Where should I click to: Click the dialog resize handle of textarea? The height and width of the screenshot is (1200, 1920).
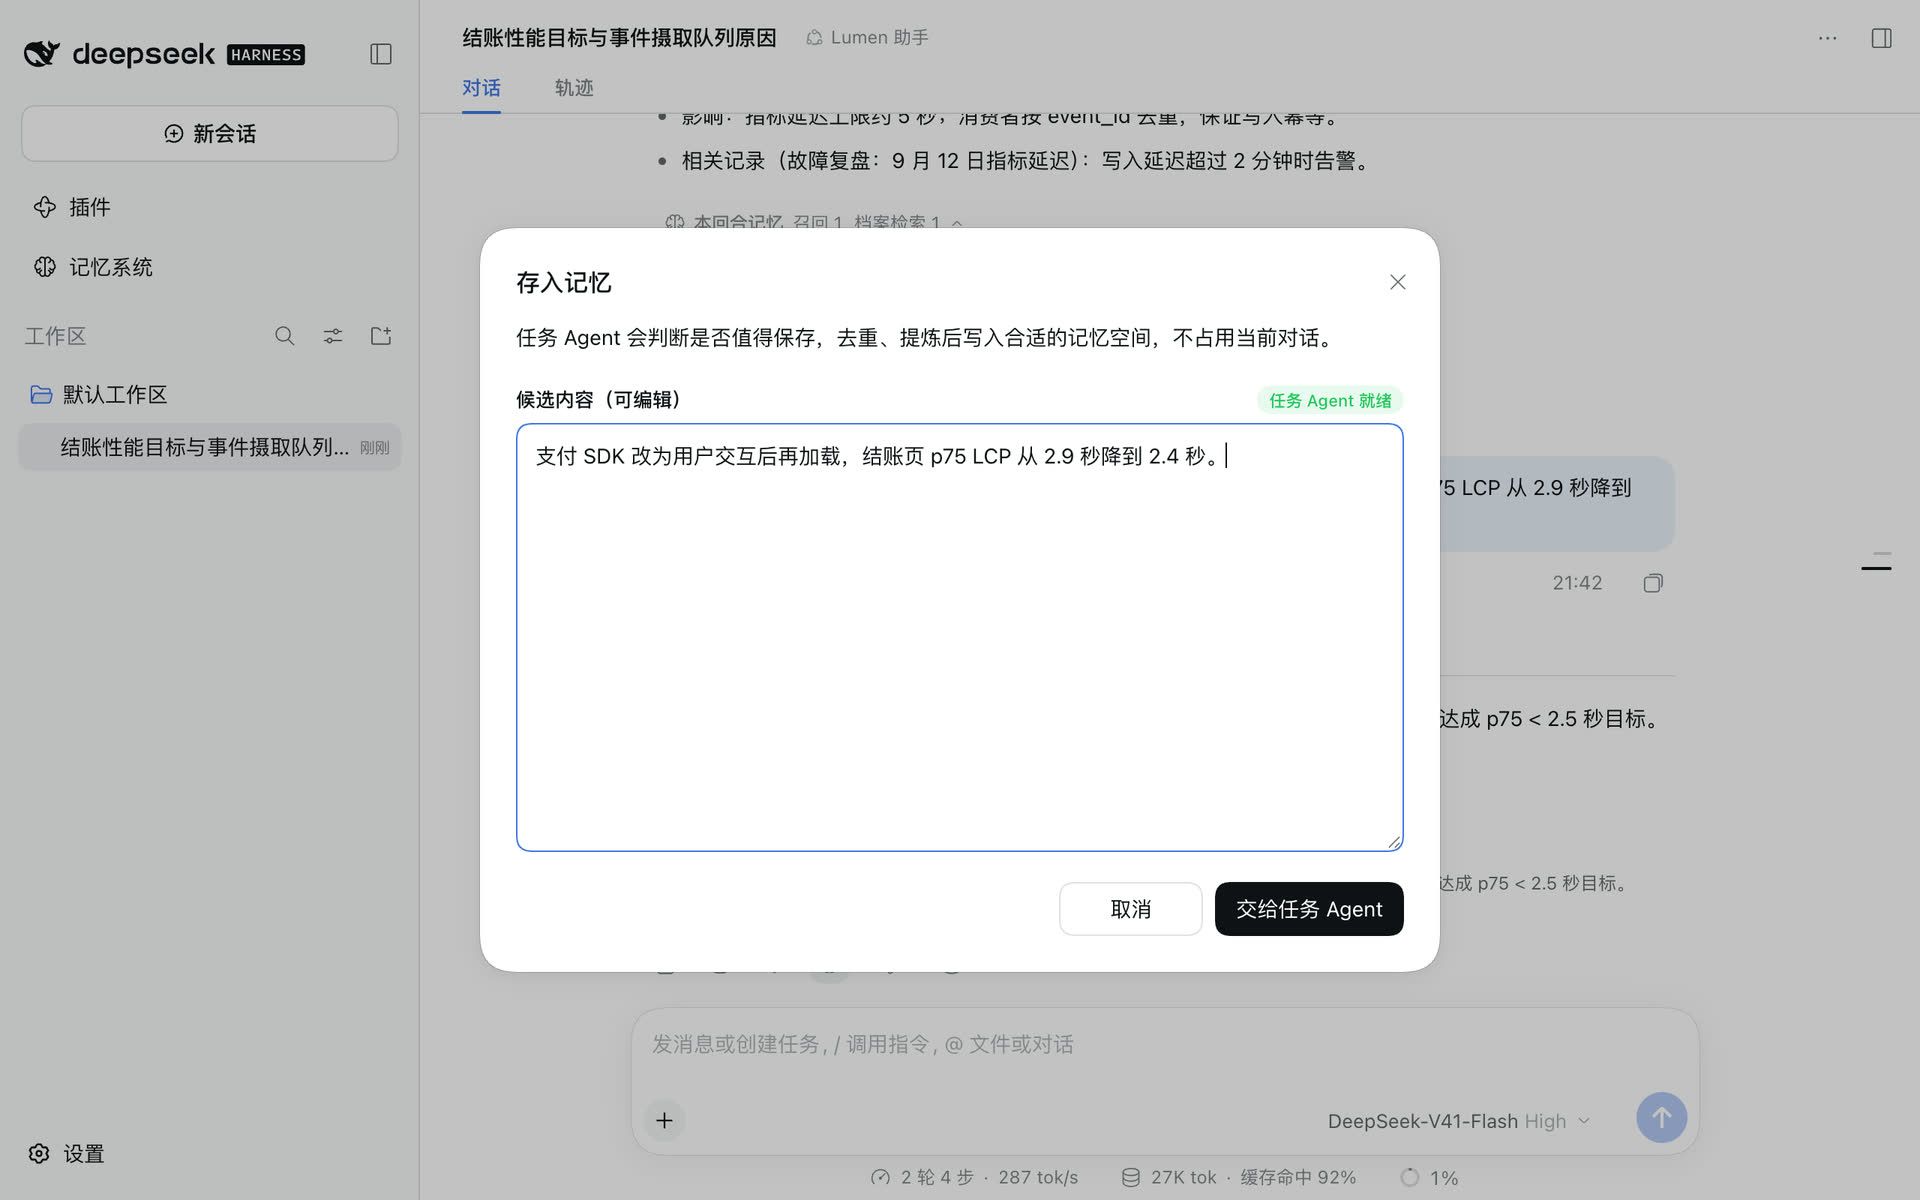1394,842
